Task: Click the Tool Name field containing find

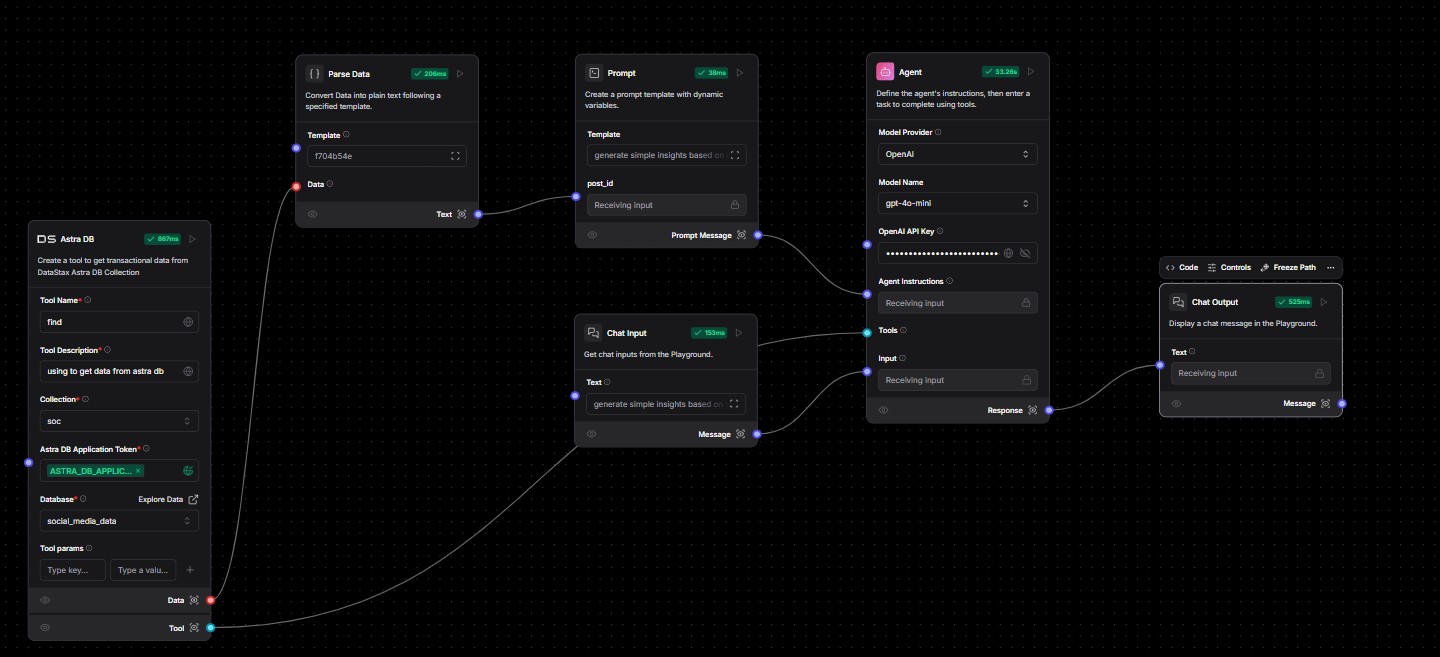Action: [119, 322]
